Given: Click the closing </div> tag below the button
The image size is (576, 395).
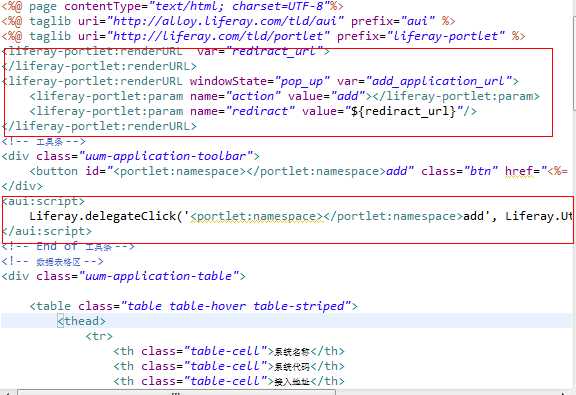Looking at the screenshot, I should pyautogui.click(x=22, y=186).
